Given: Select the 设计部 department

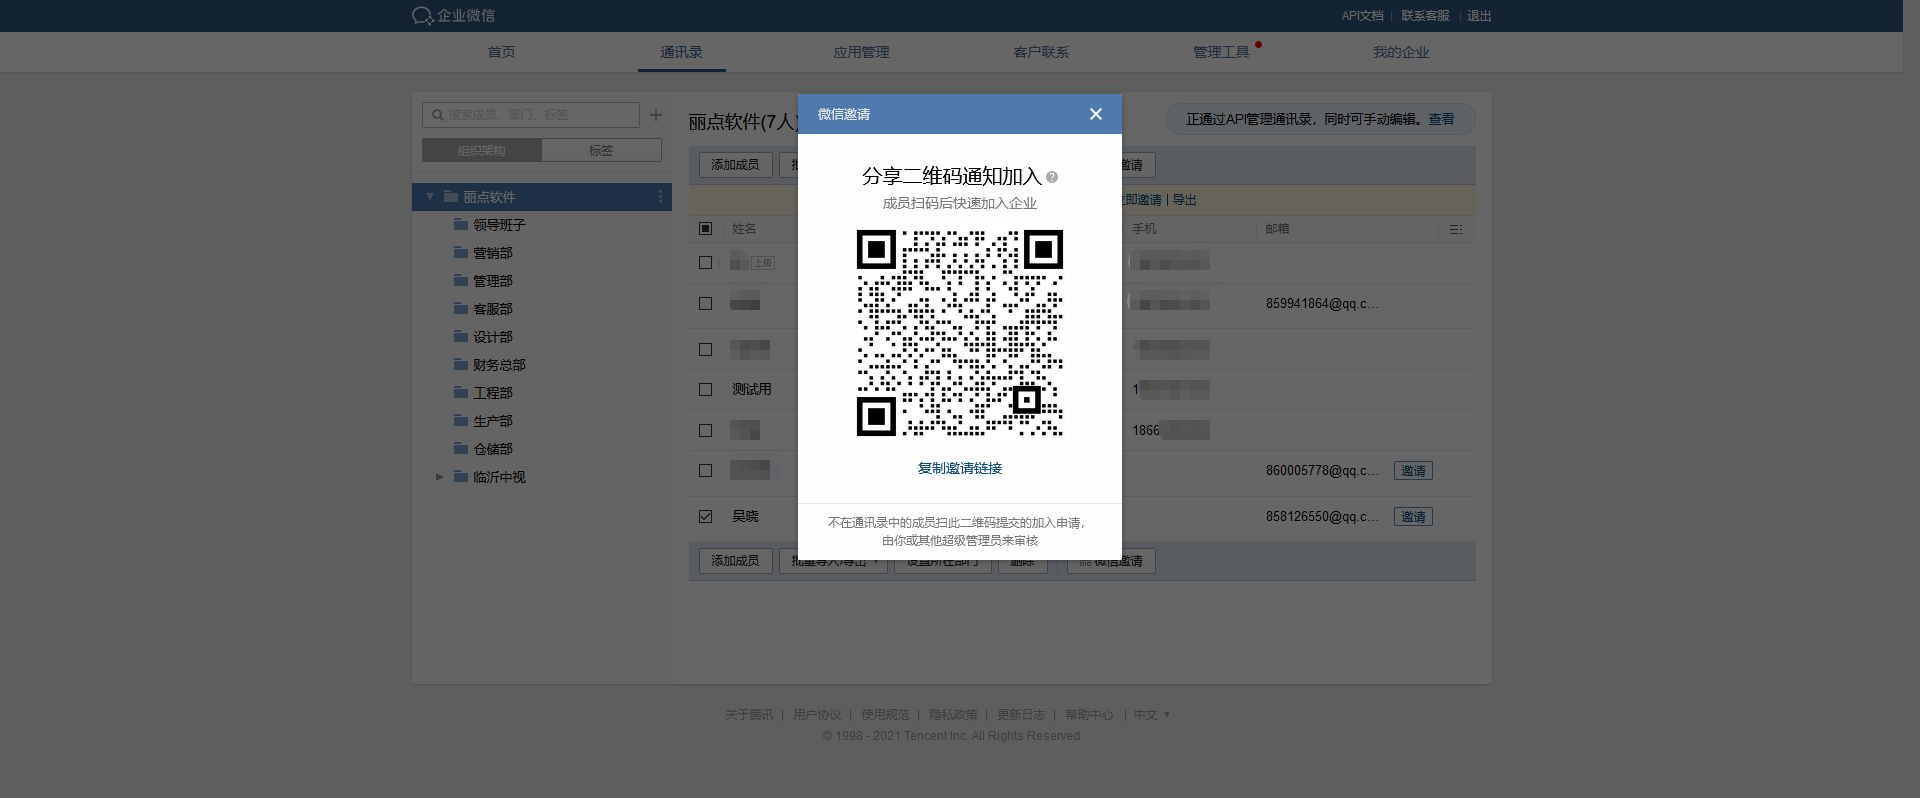Looking at the screenshot, I should pos(493,337).
